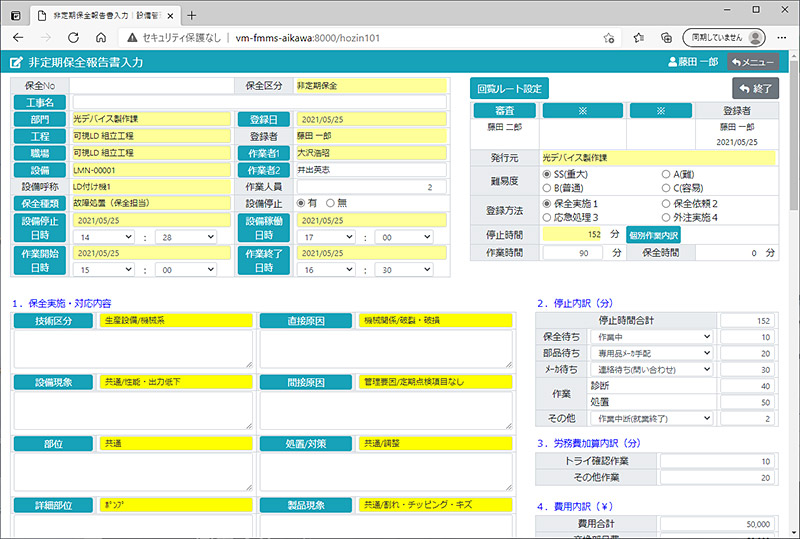Reload the page with refresh icon
Viewport: 800px width, 539px height.
[73, 37]
